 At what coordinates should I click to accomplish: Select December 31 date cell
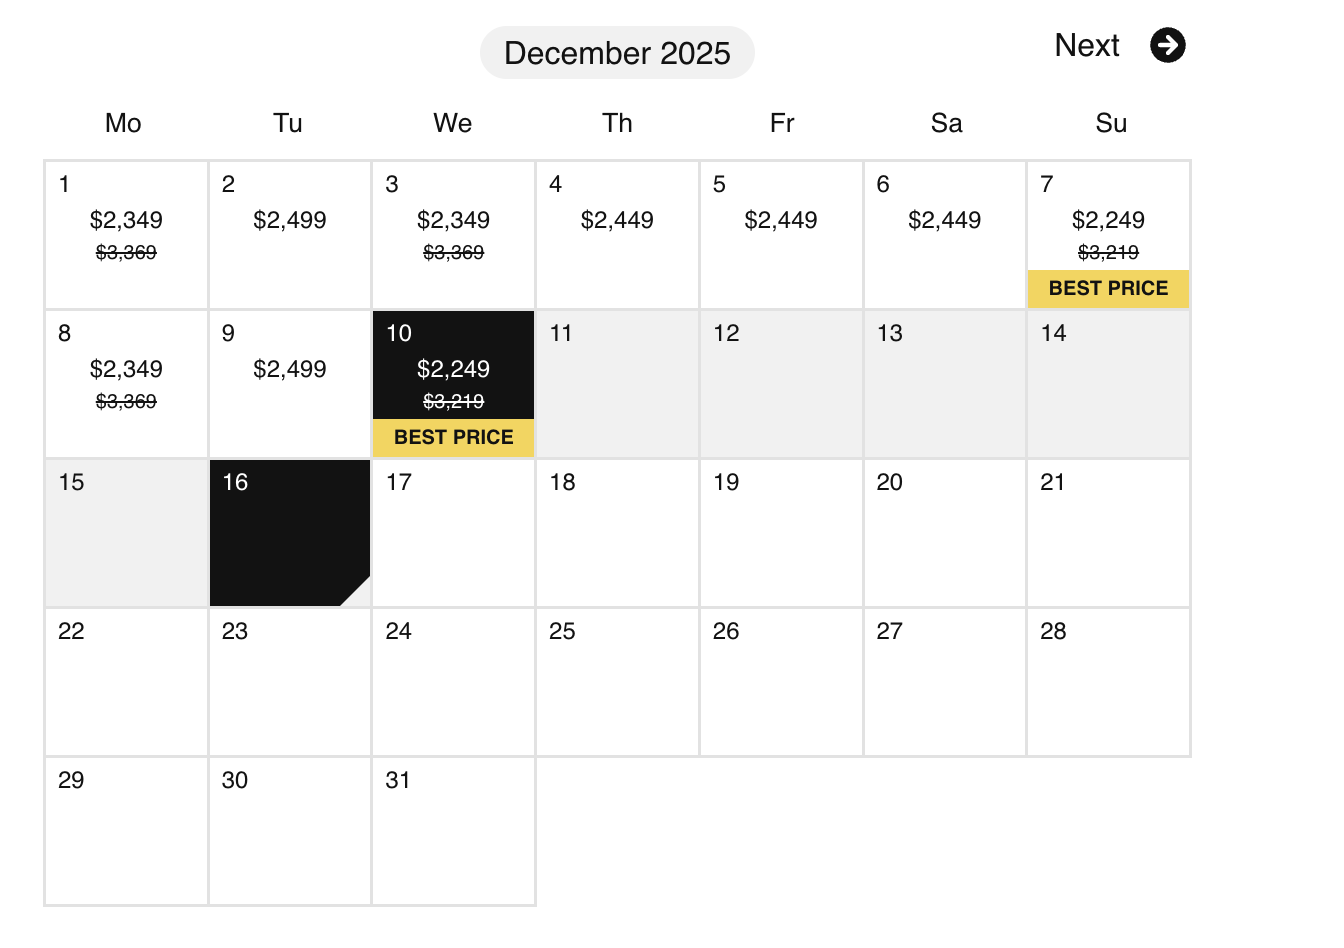pos(453,831)
